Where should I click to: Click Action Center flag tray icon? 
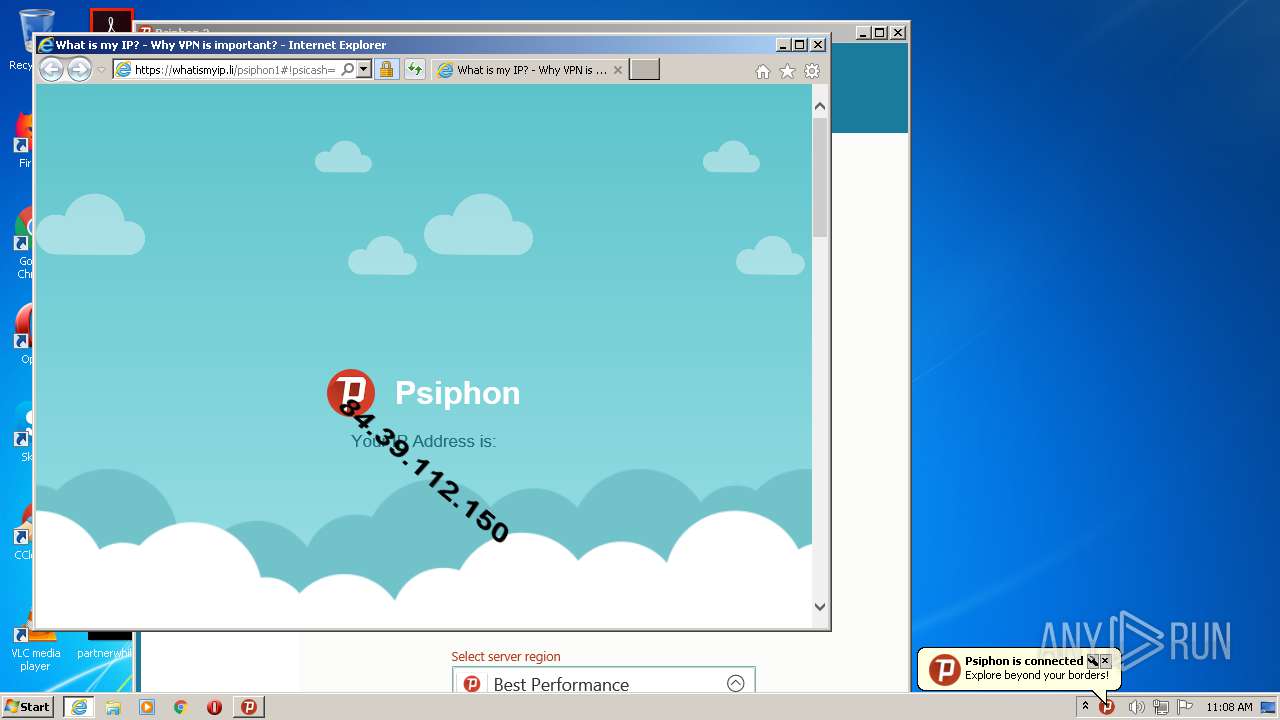point(1185,707)
